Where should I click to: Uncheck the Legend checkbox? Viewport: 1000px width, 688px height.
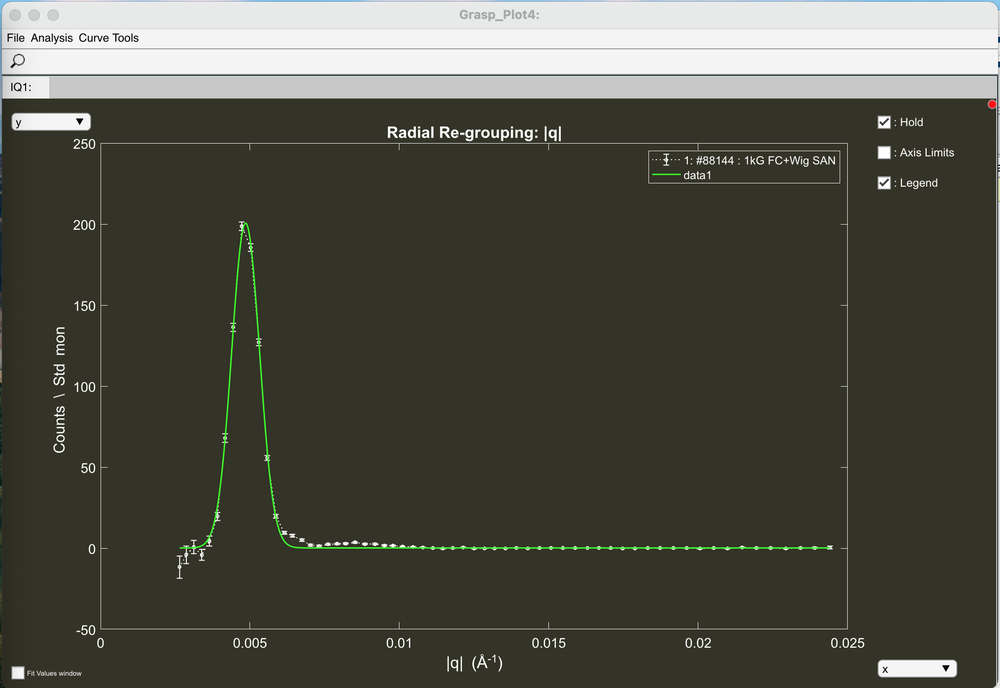coord(884,182)
